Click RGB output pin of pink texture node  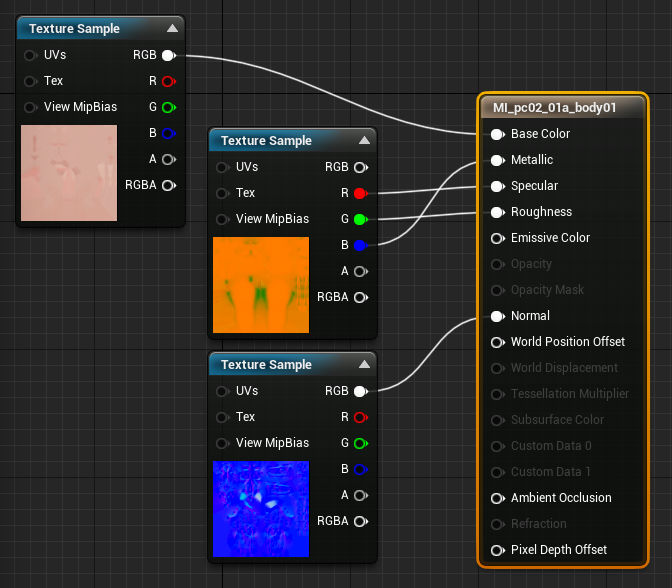(x=169, y=55)
